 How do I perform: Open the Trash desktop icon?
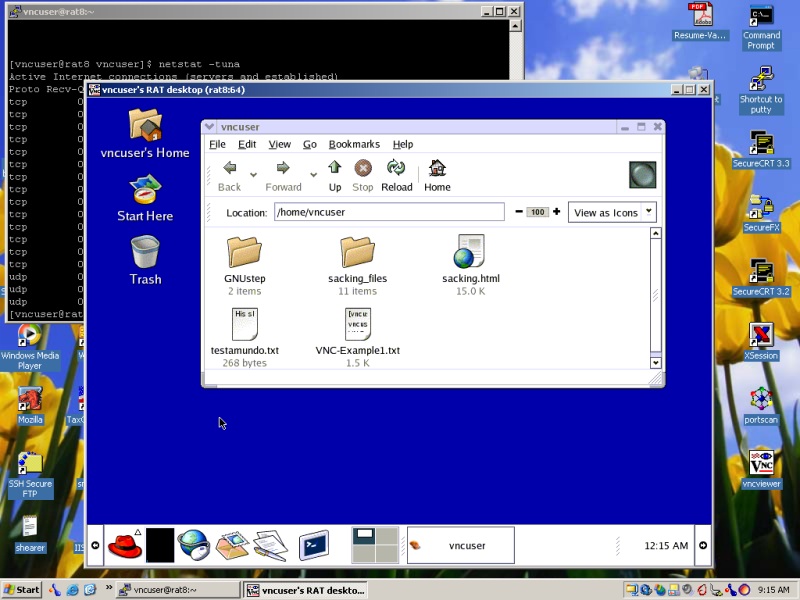click(145, 260)
